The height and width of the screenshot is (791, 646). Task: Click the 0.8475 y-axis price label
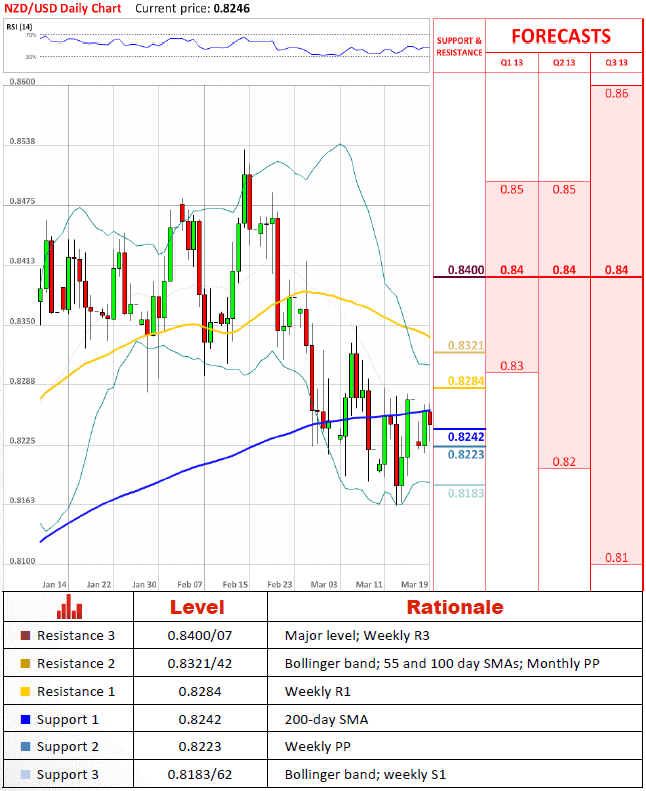click(23, 201)
